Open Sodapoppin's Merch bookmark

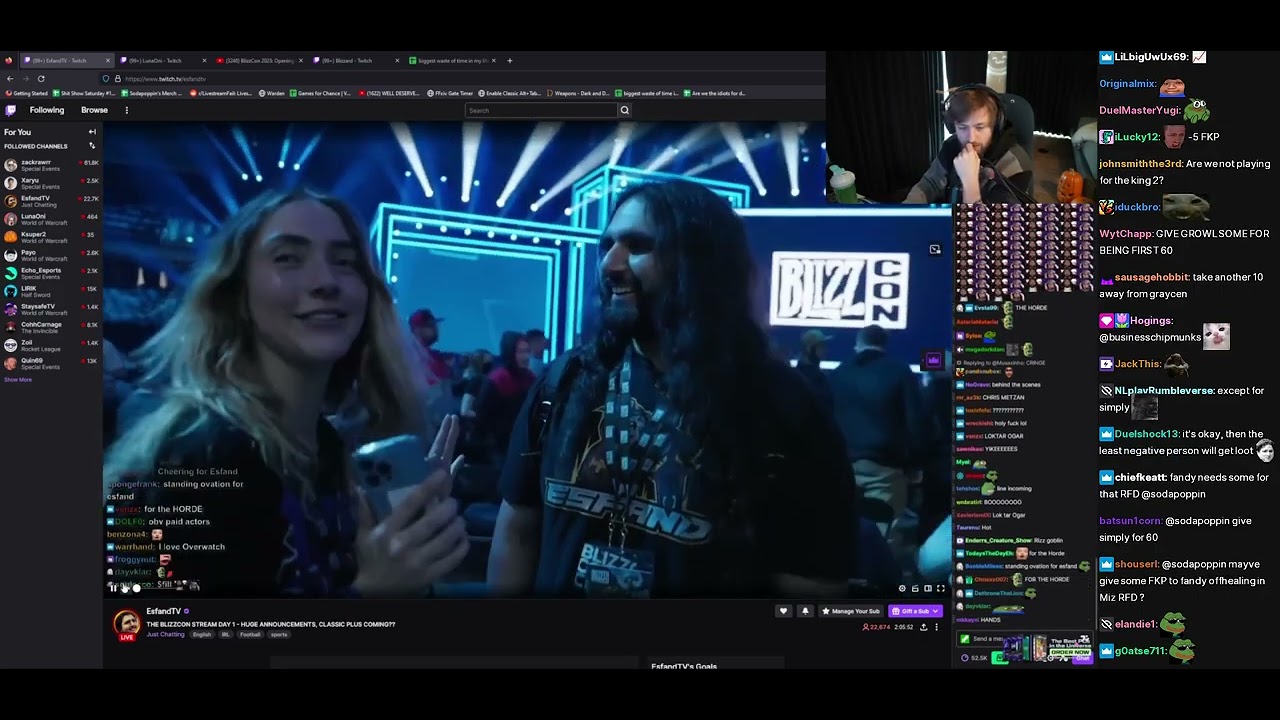click(x=152, y=93)
